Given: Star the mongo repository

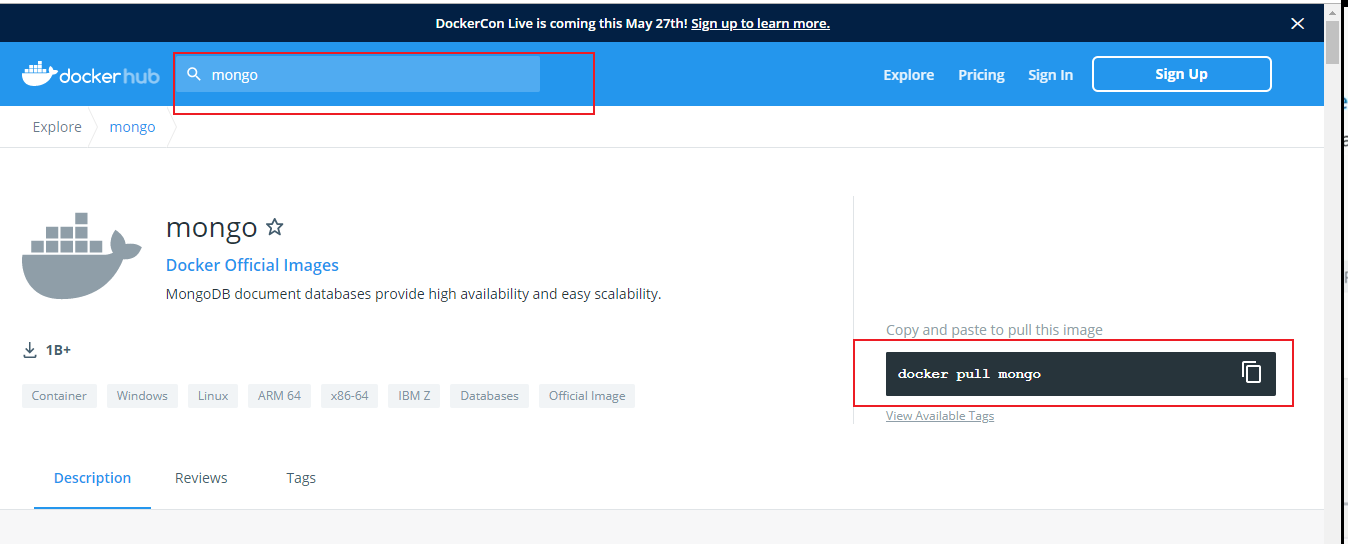Looking at the screenshot, I should [x=275, y=228].
